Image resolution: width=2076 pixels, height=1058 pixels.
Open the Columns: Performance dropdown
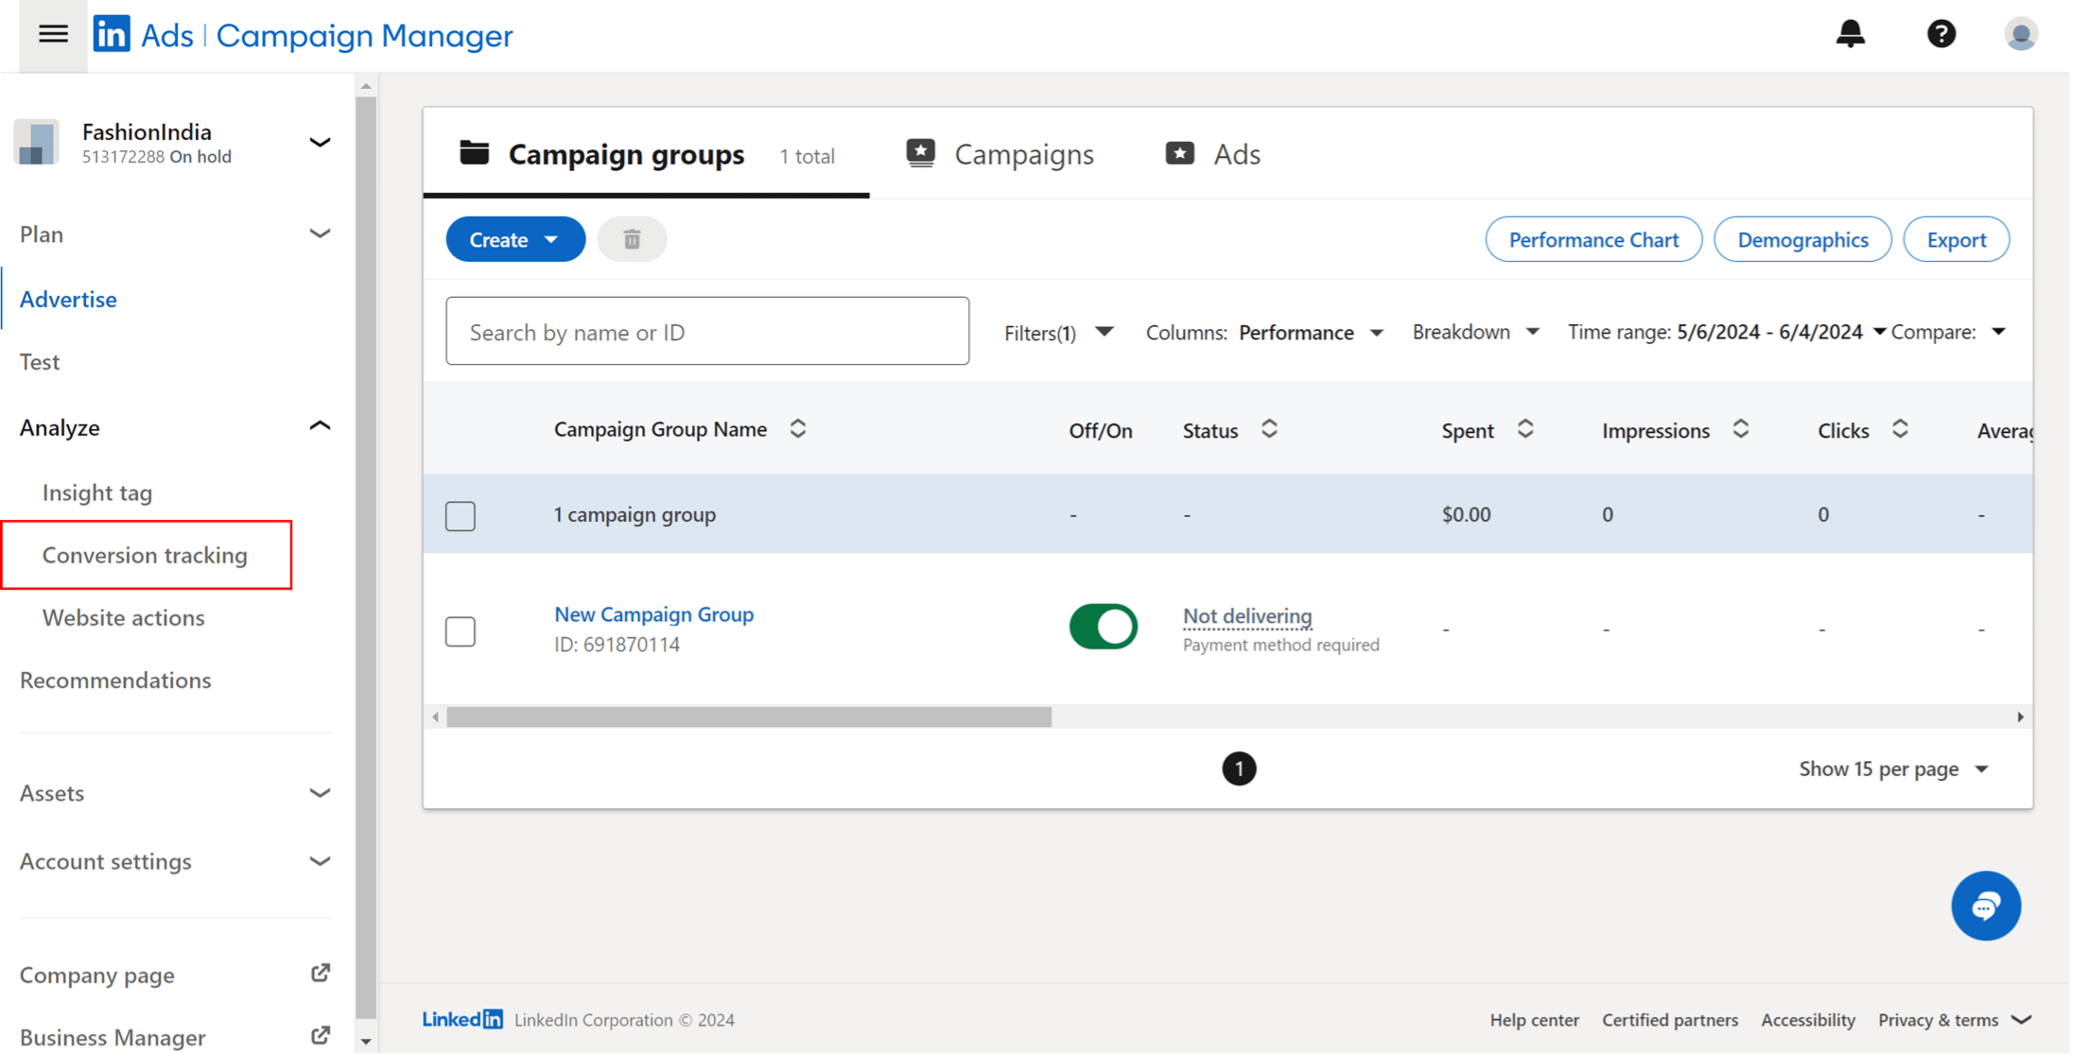point(1264,332)
